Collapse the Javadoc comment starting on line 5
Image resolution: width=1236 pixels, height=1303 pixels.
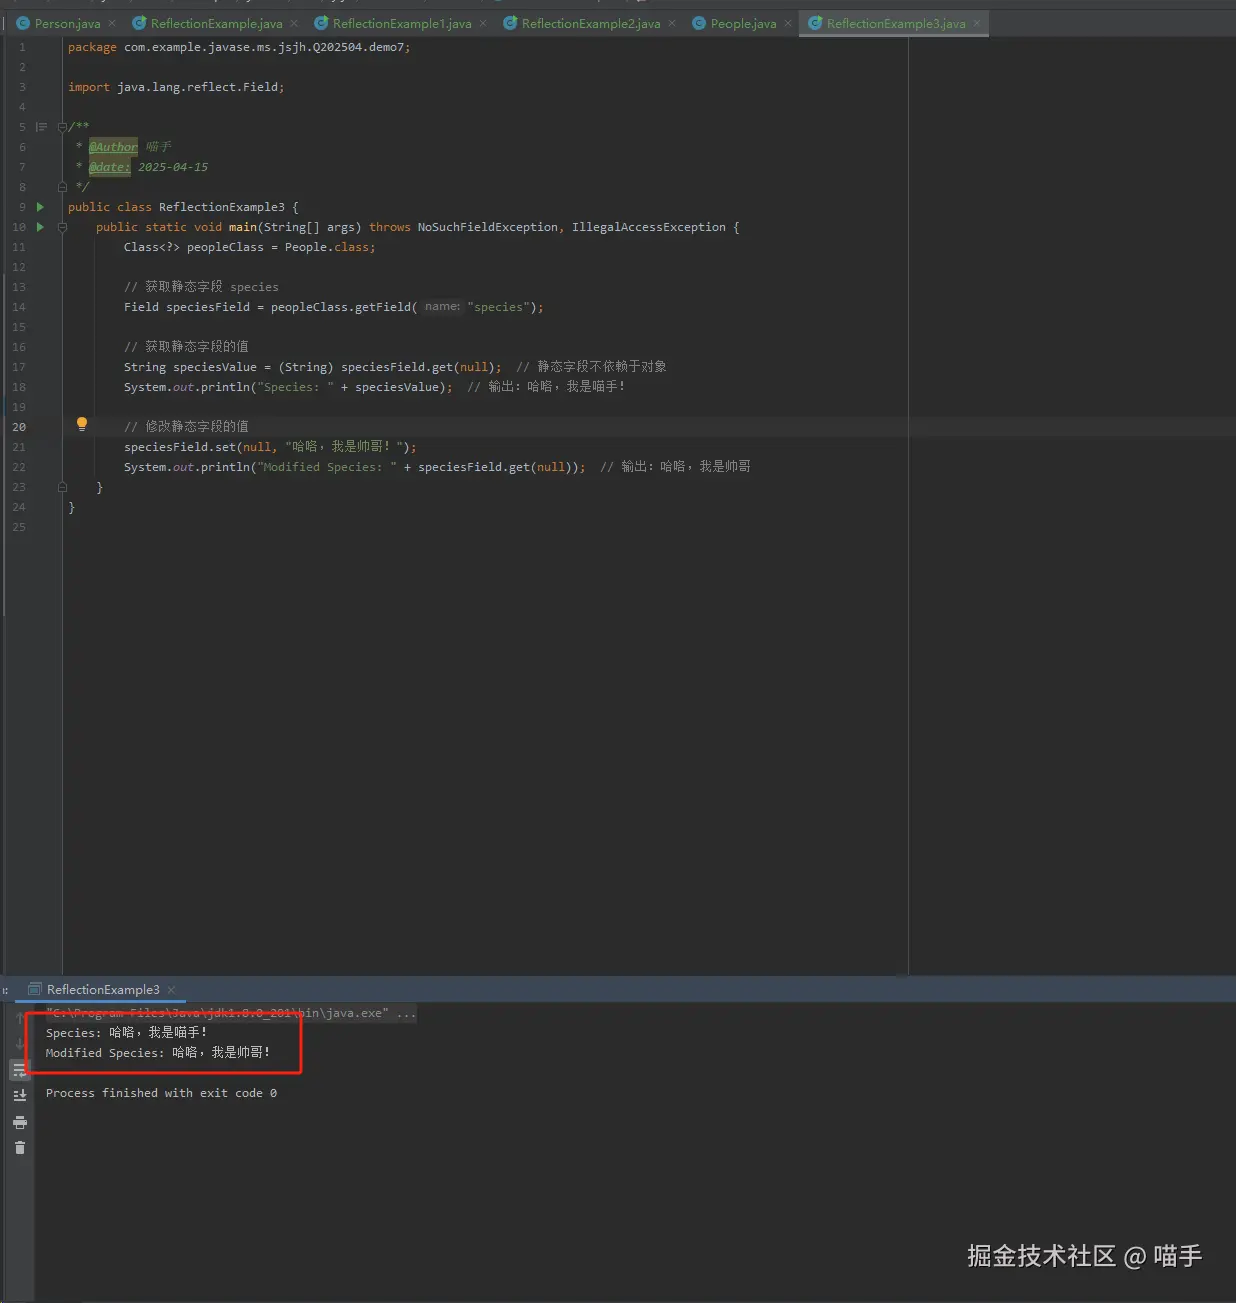[x=62, y=127]
